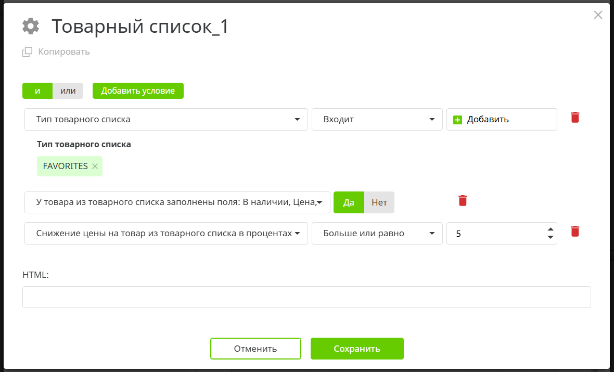Click into the HTML text field

click(306, 297)
